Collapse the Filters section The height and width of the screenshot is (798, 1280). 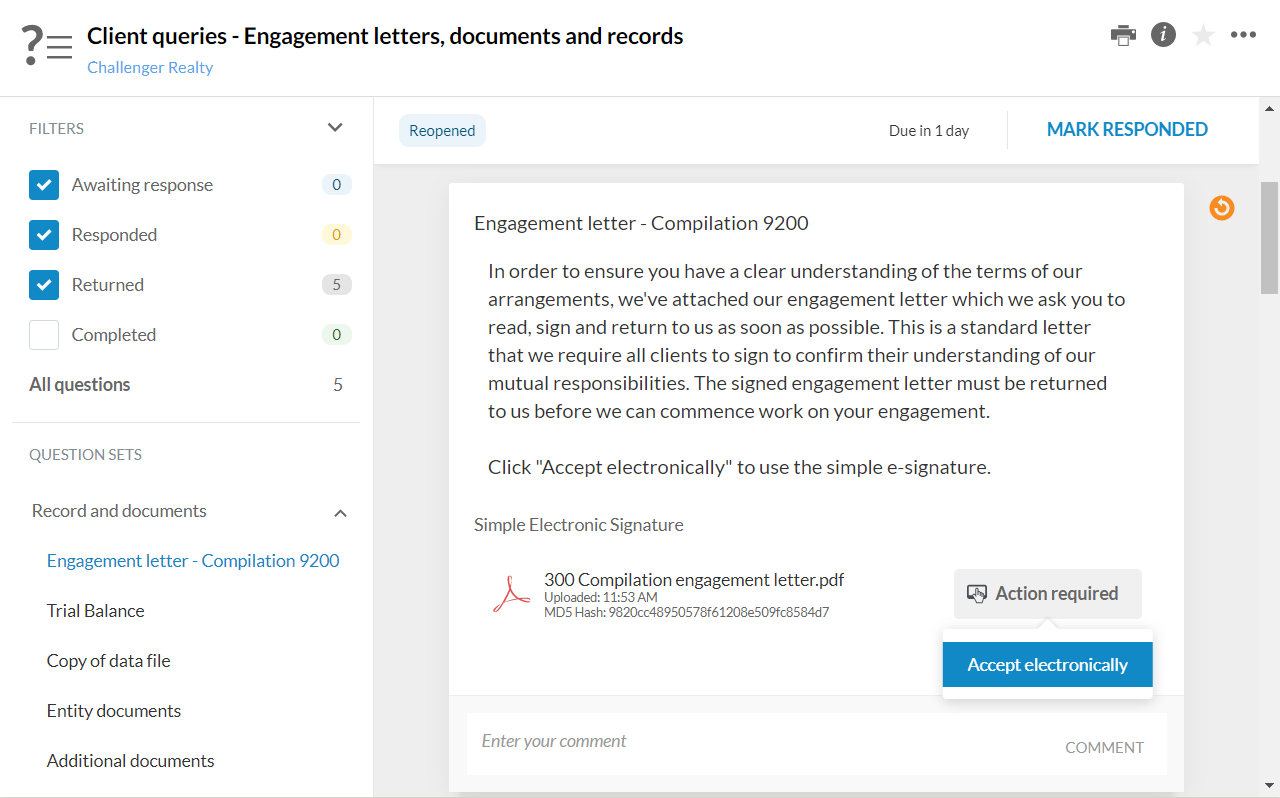pyautogui.click(x=335, y=128)
